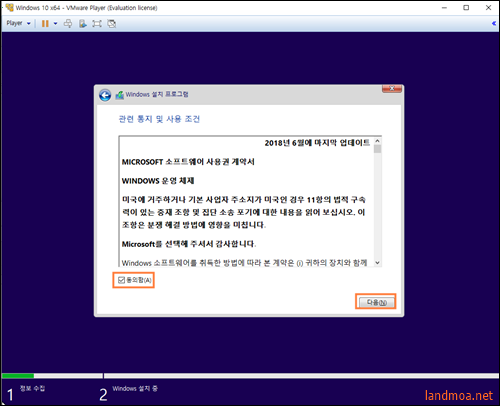Minimize the VMware Player window

point(444,8)
